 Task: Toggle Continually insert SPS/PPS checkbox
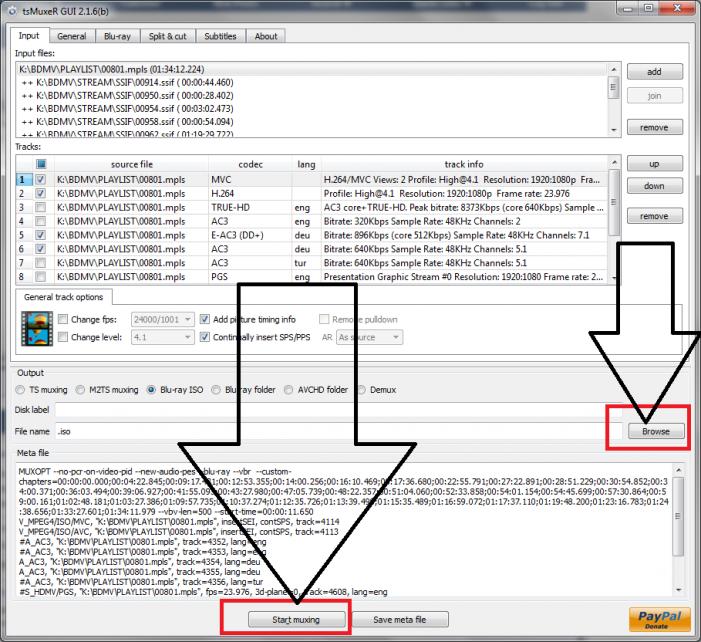point(205,337)
